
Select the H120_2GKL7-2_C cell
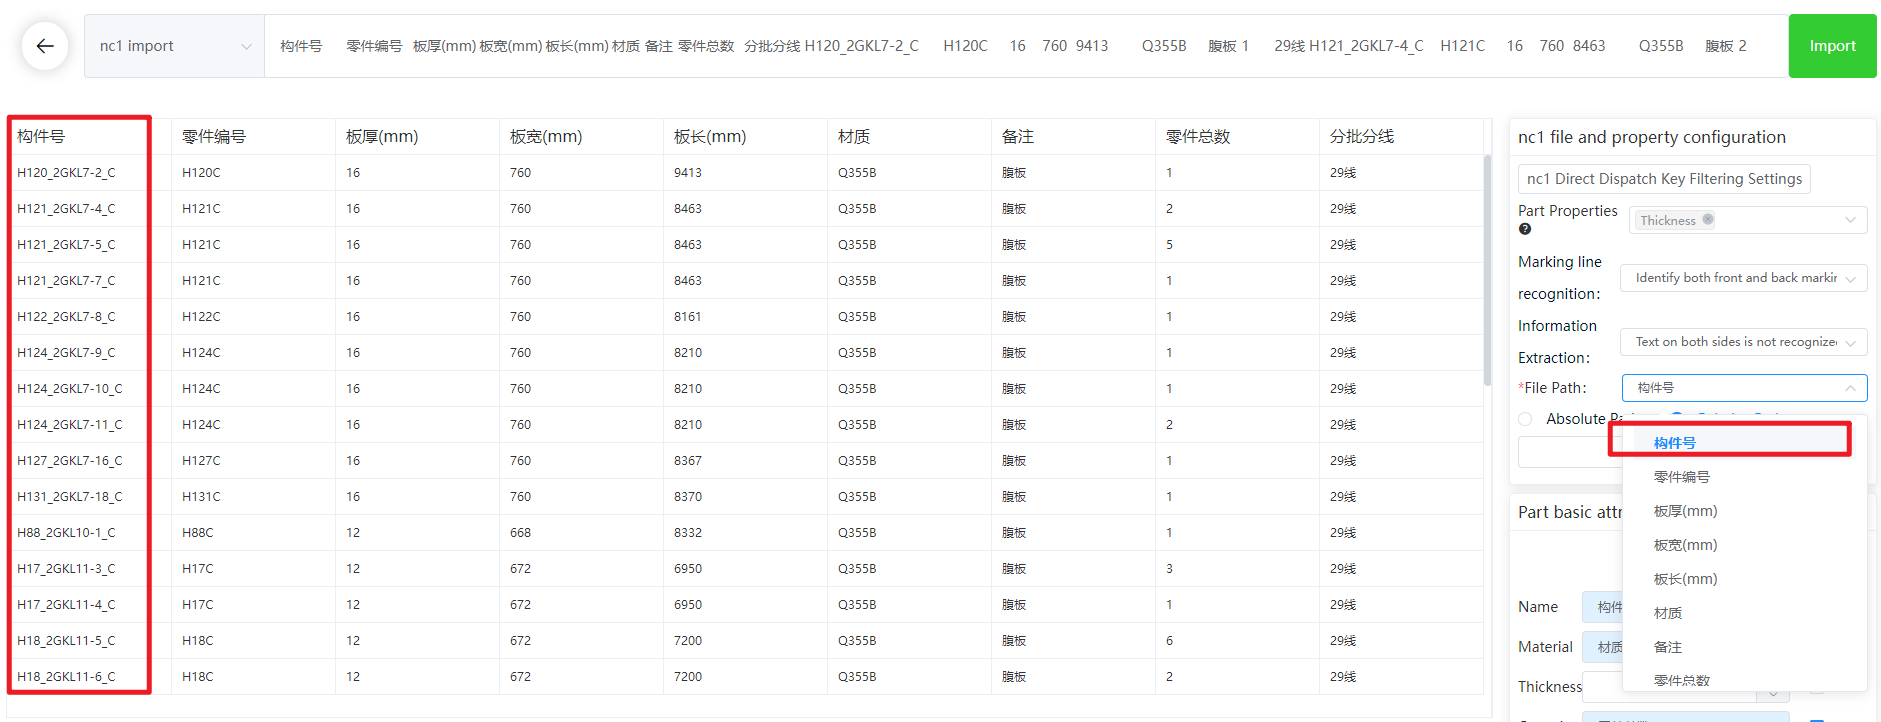tap(89, 173)
